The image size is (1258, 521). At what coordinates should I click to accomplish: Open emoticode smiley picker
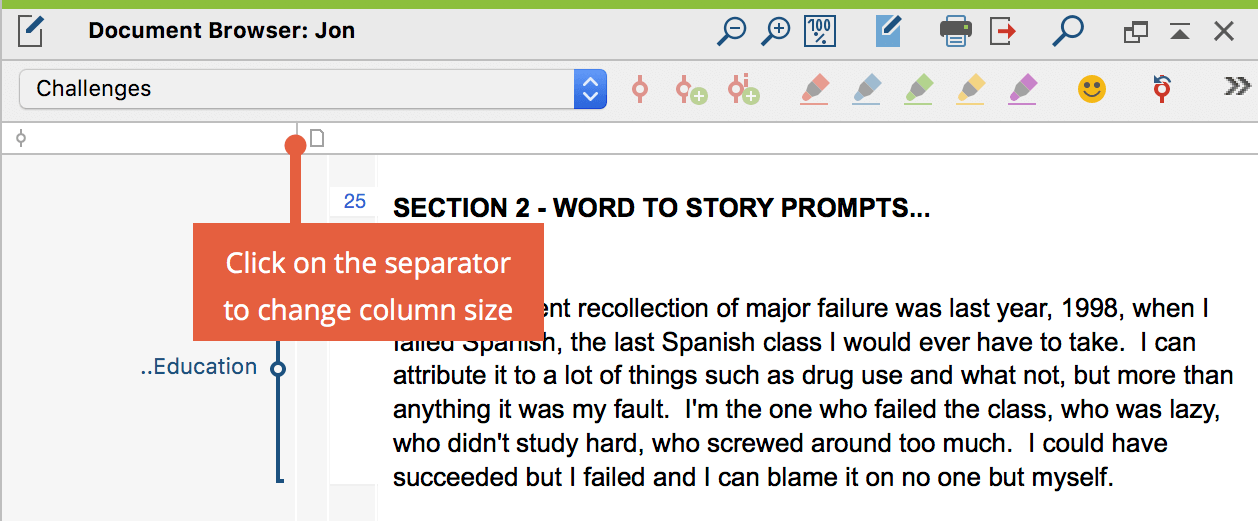(x=1092, y=89)
